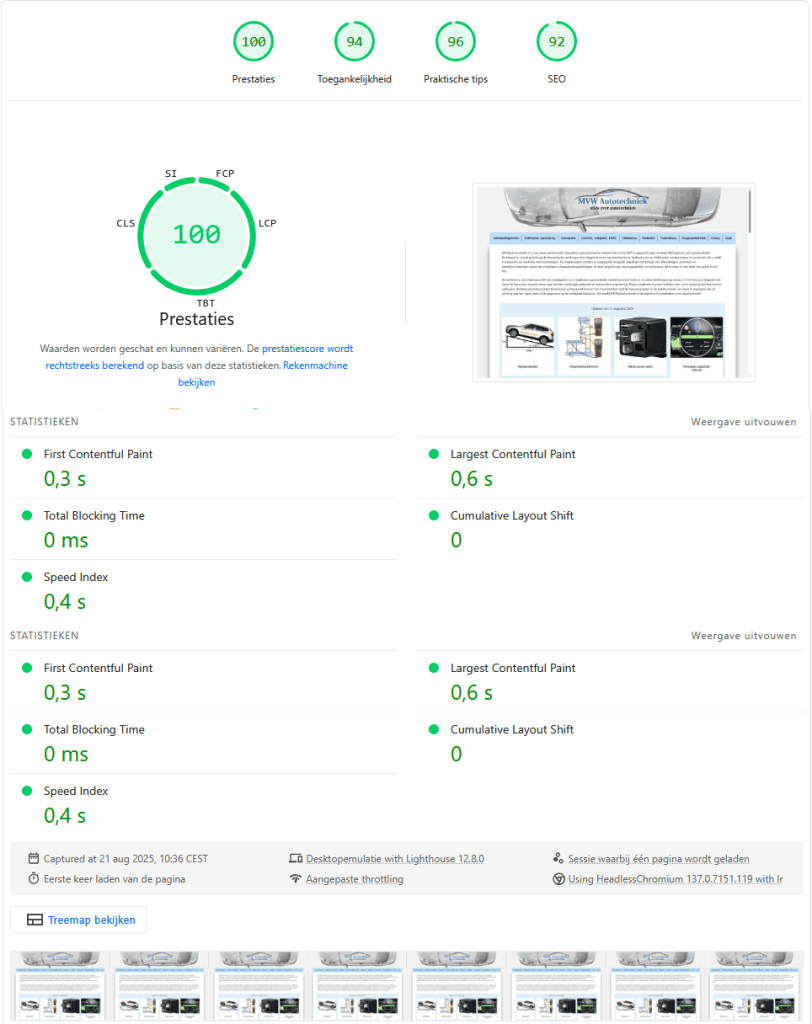Image resolution: width=812 pixels, height=1024 pixels.
Task: Jump to Toegankelijkheid score gauge 94
Action: [354, 42]
